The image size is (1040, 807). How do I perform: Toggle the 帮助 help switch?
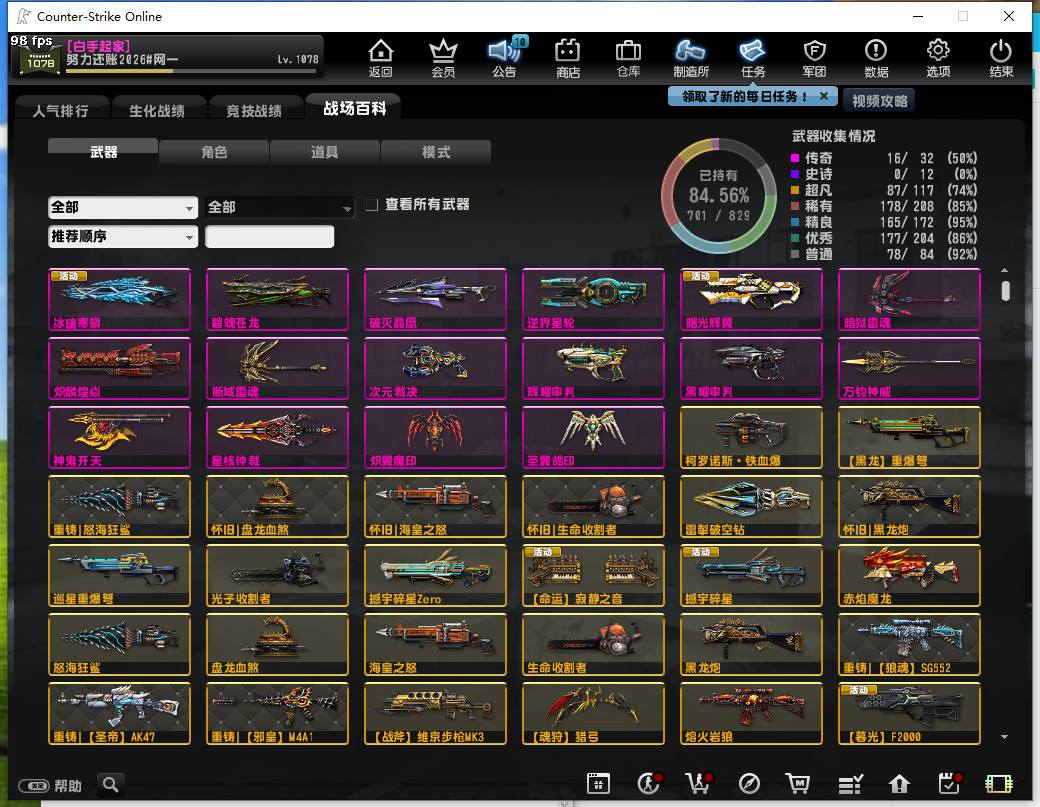(x=34, y=786)
